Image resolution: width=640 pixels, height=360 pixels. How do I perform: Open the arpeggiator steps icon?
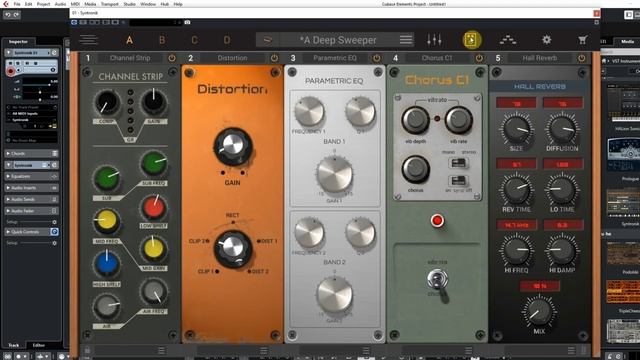coord(508,40)
